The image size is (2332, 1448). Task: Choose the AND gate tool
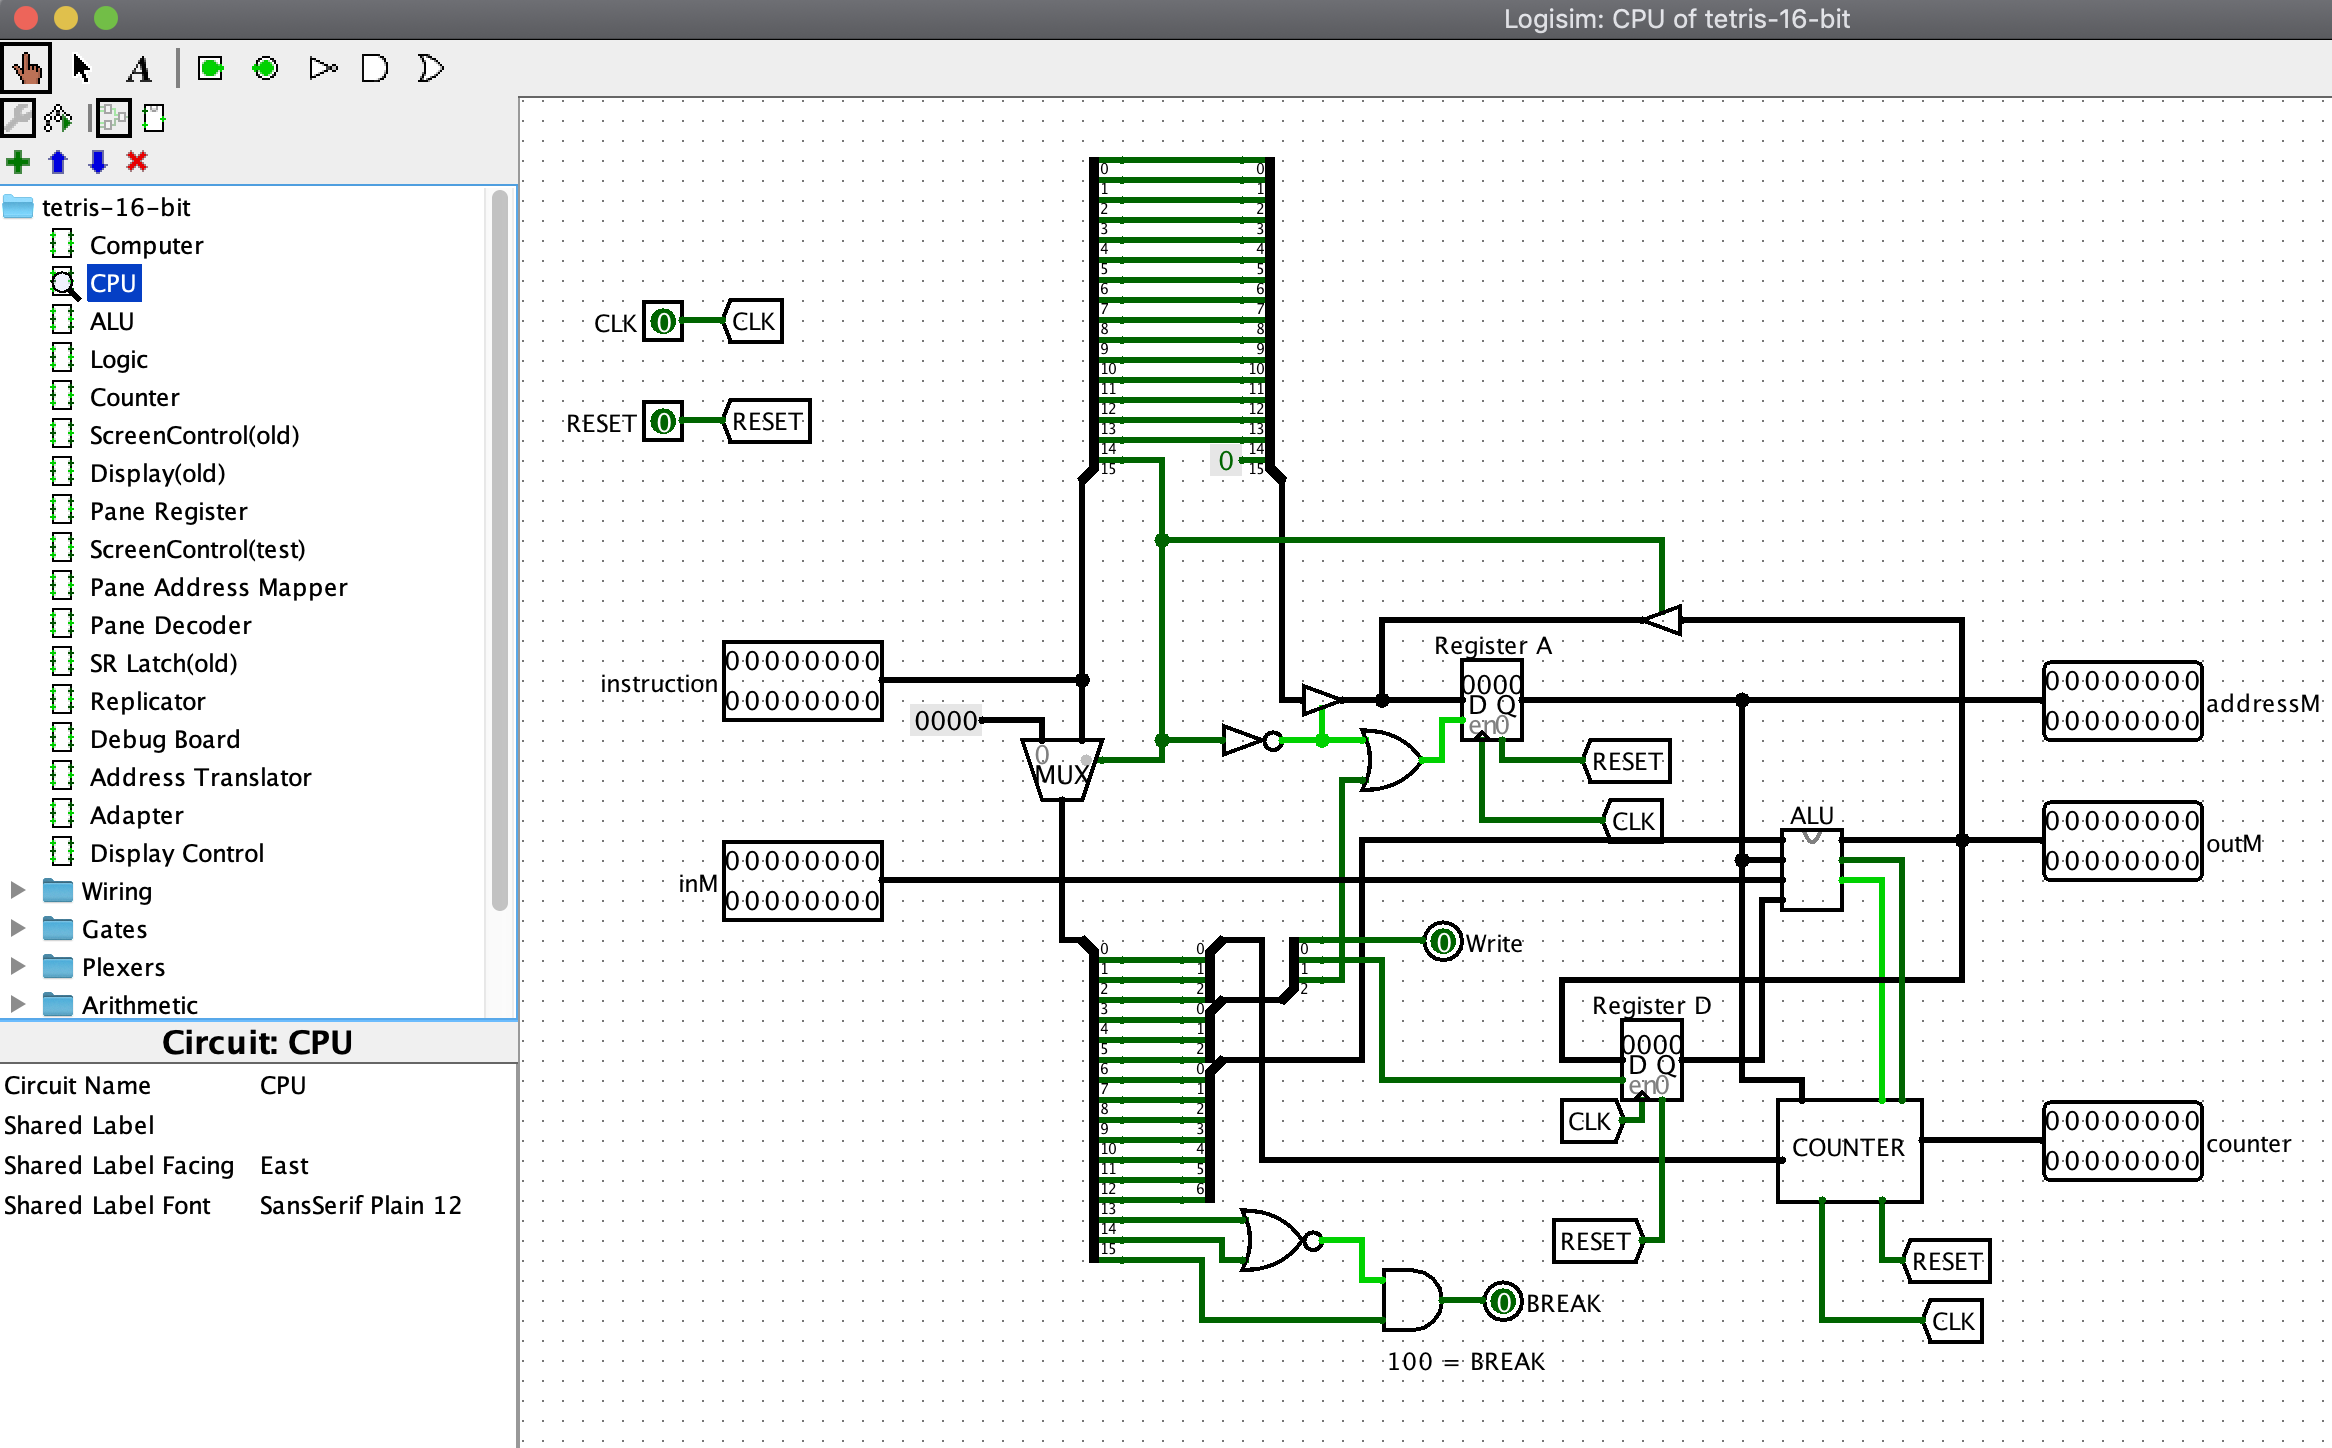[x=375, y=69]
